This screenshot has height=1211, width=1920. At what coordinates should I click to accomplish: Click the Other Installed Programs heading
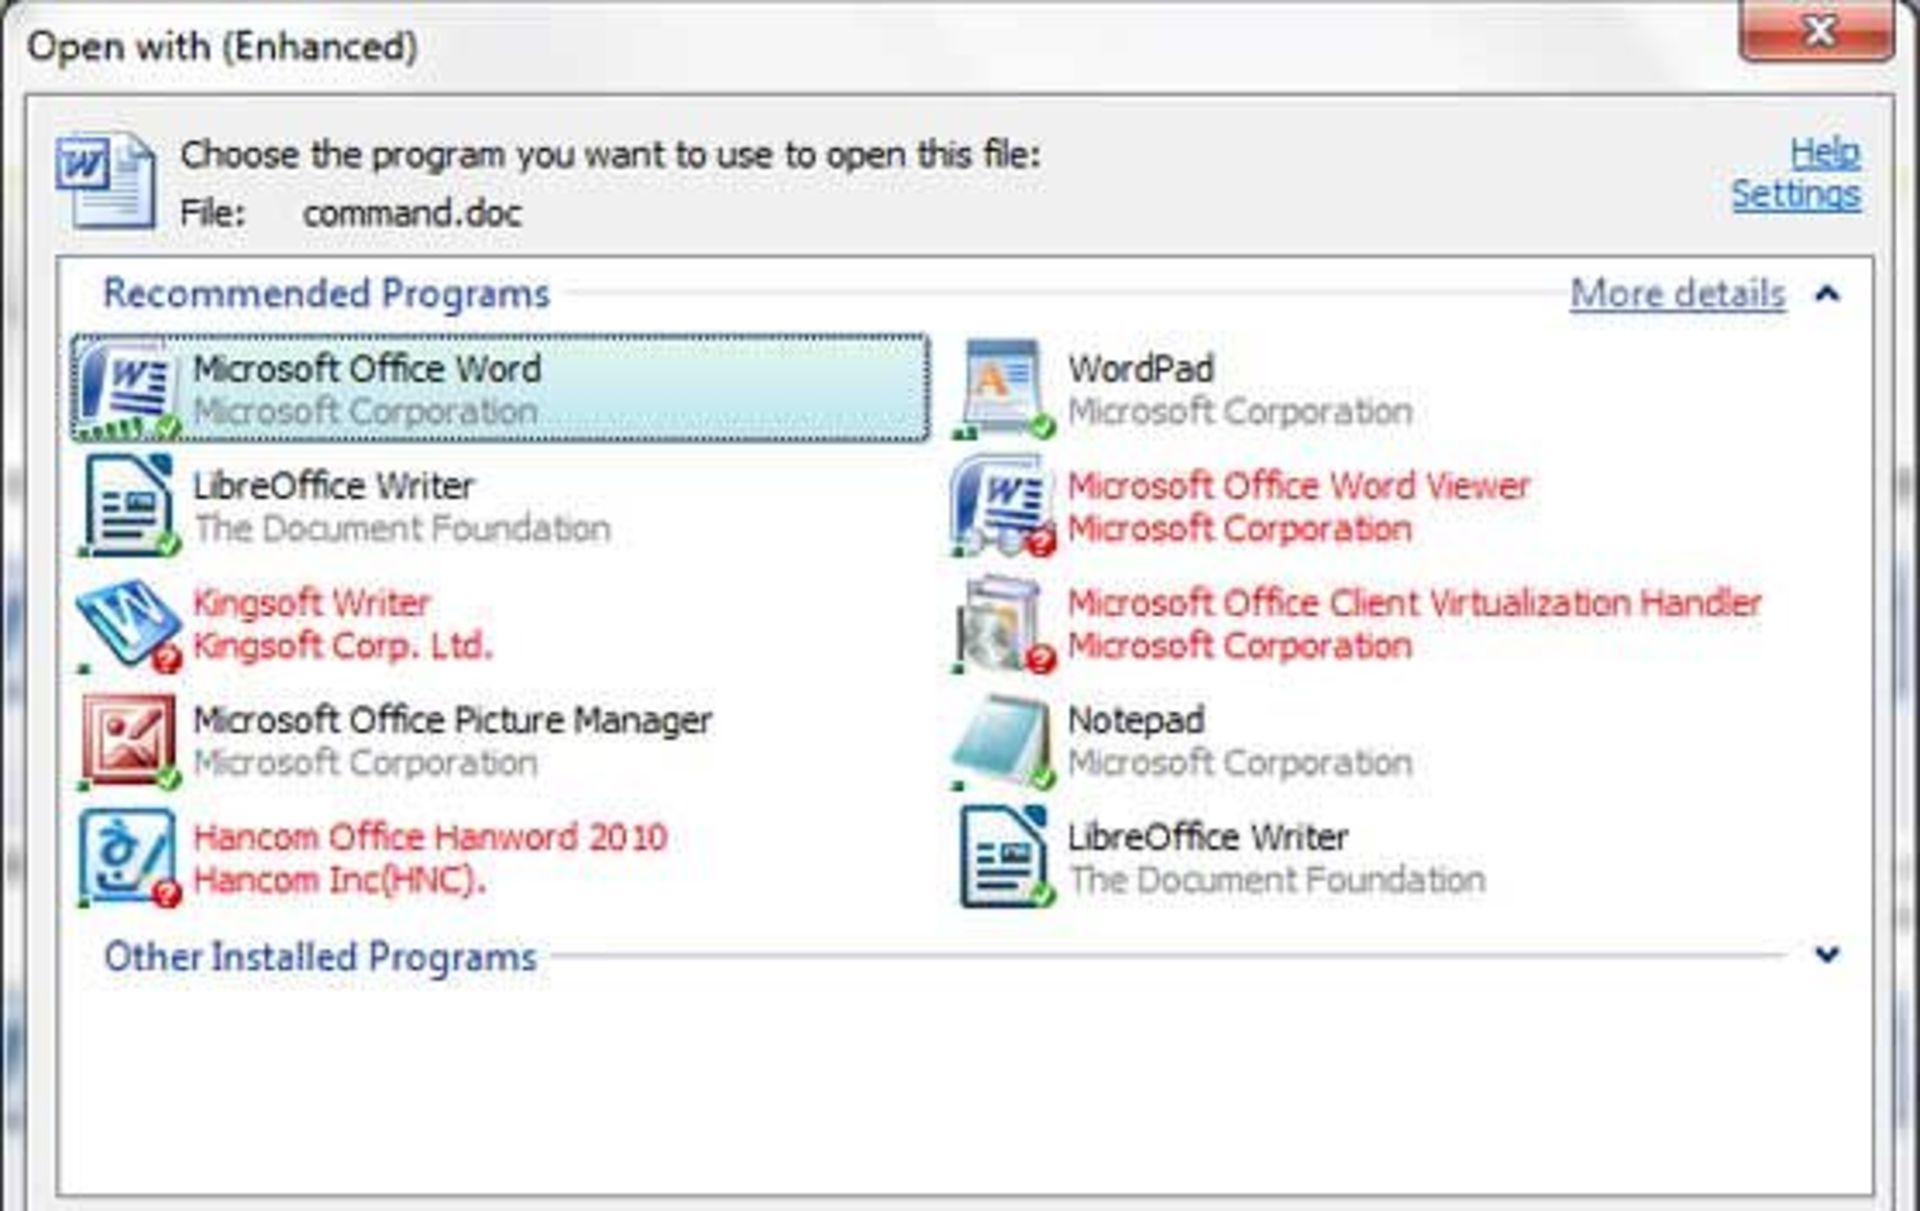point(321,957)
